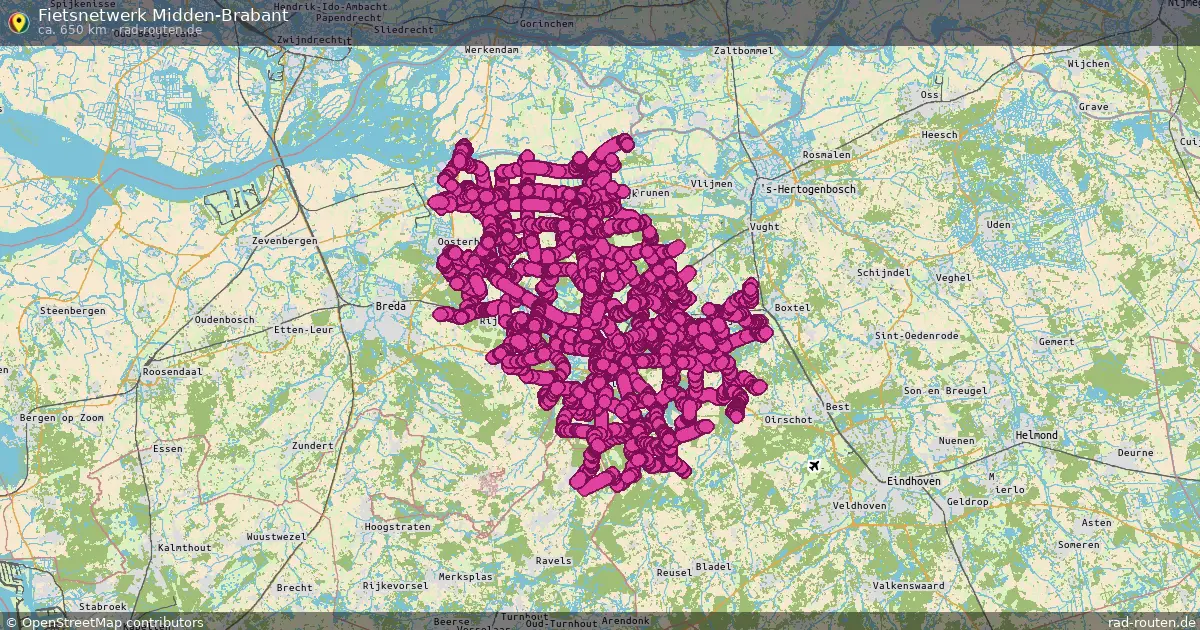Click the Werkendam town label
1200x630 pixels.
coord(492,49)
